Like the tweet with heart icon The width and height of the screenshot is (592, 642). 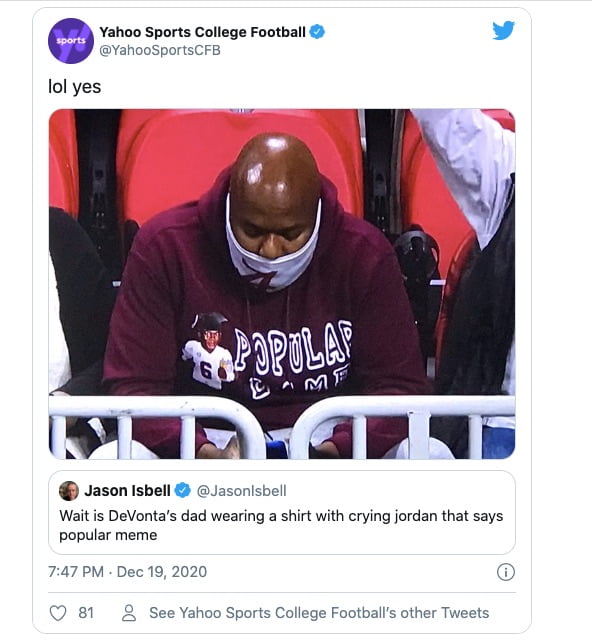point(58,613)
